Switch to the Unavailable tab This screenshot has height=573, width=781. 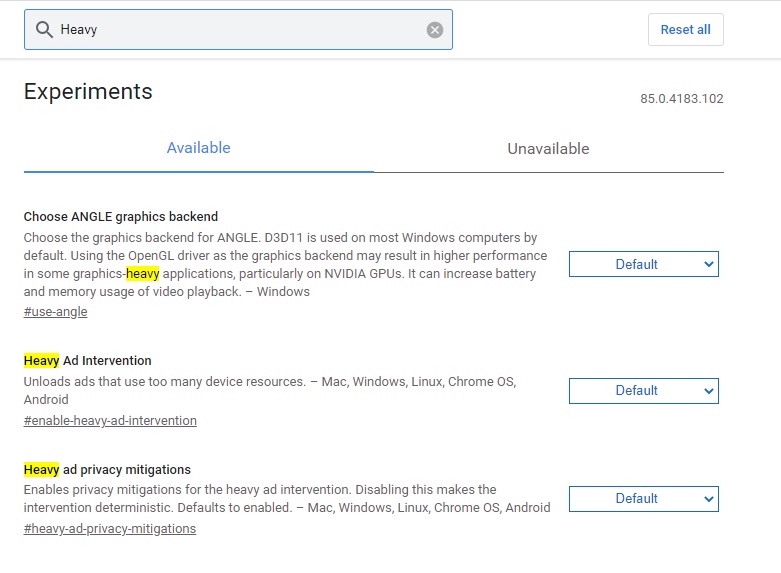[548, 149]
